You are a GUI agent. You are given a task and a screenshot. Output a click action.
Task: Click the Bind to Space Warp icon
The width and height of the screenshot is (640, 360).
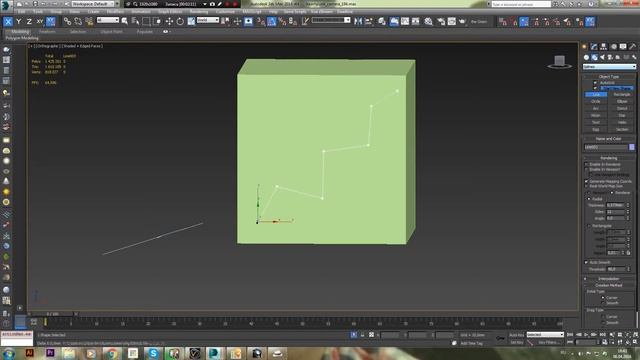click(89, 21)
